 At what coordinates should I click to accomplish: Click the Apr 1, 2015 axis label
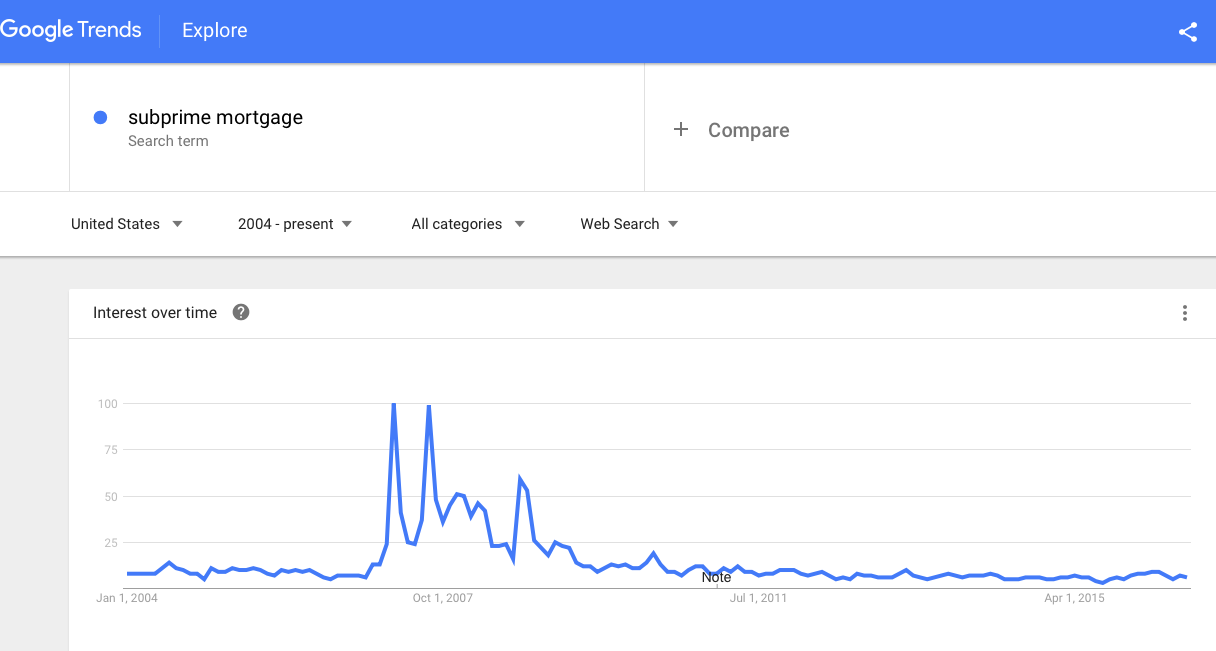pos(1074,598)
